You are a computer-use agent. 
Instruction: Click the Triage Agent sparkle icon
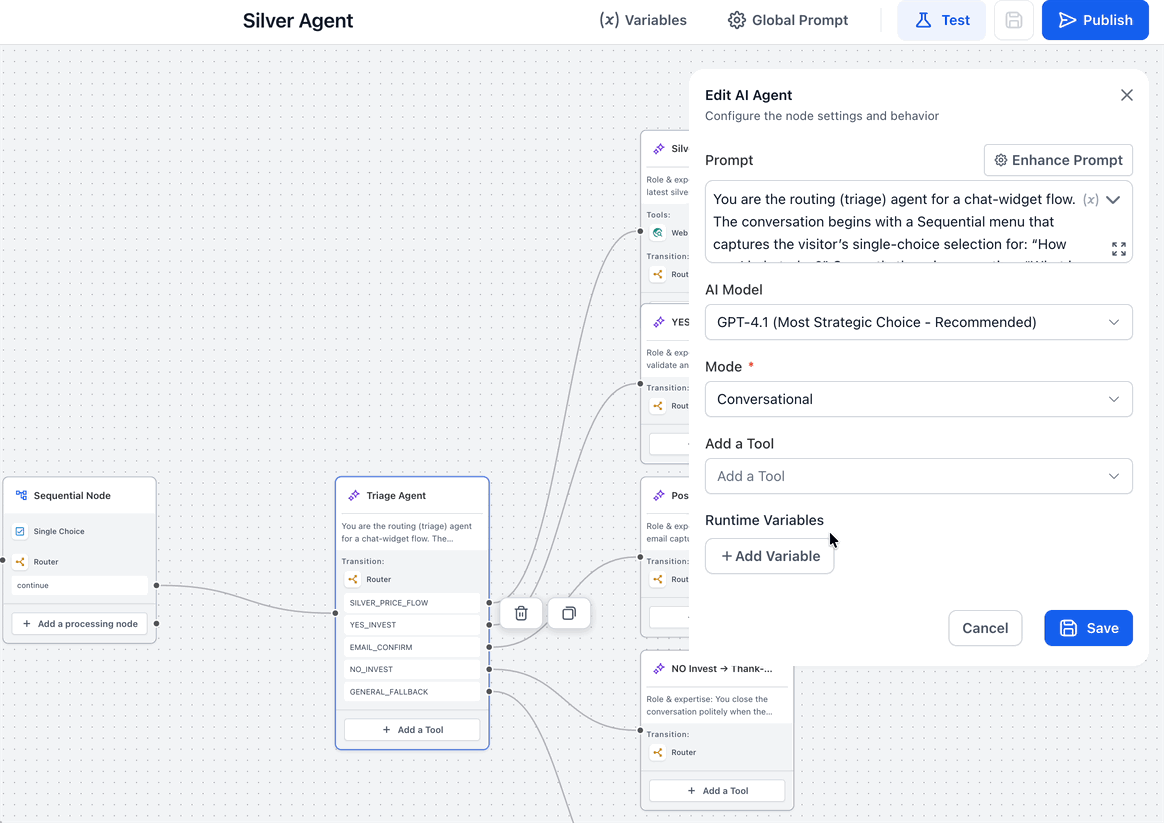(x=354, y=495)
